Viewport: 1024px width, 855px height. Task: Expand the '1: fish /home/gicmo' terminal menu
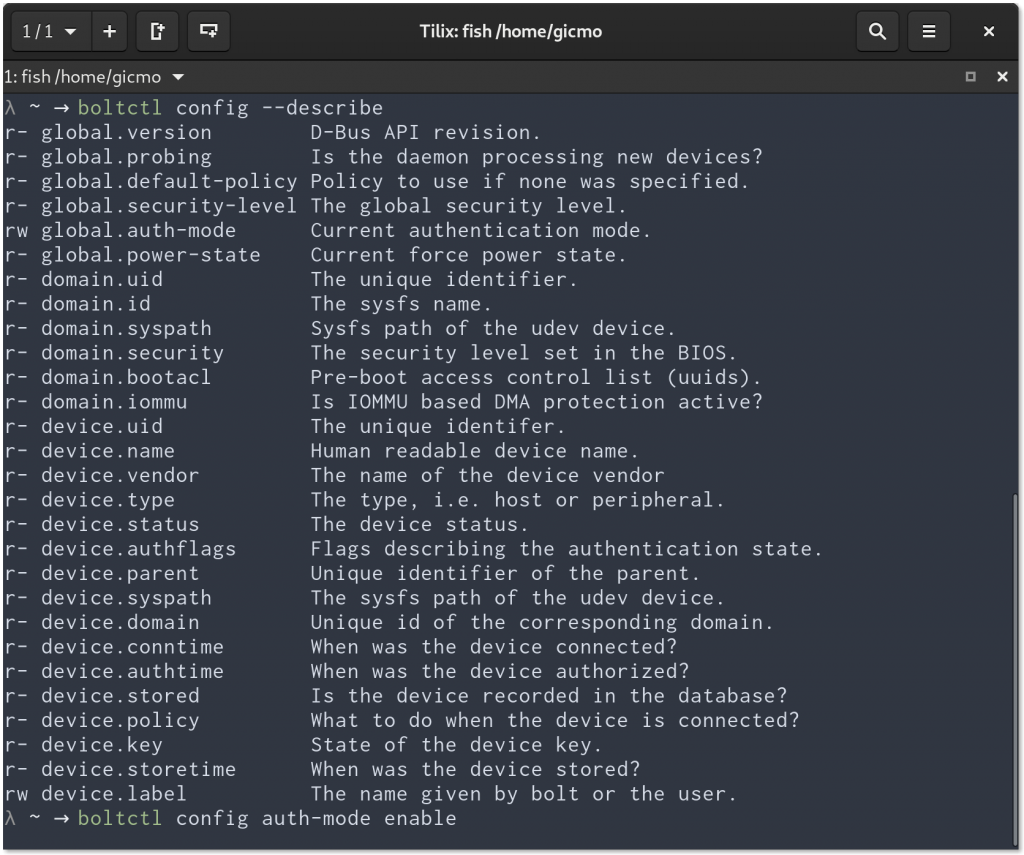click(179, 77)
